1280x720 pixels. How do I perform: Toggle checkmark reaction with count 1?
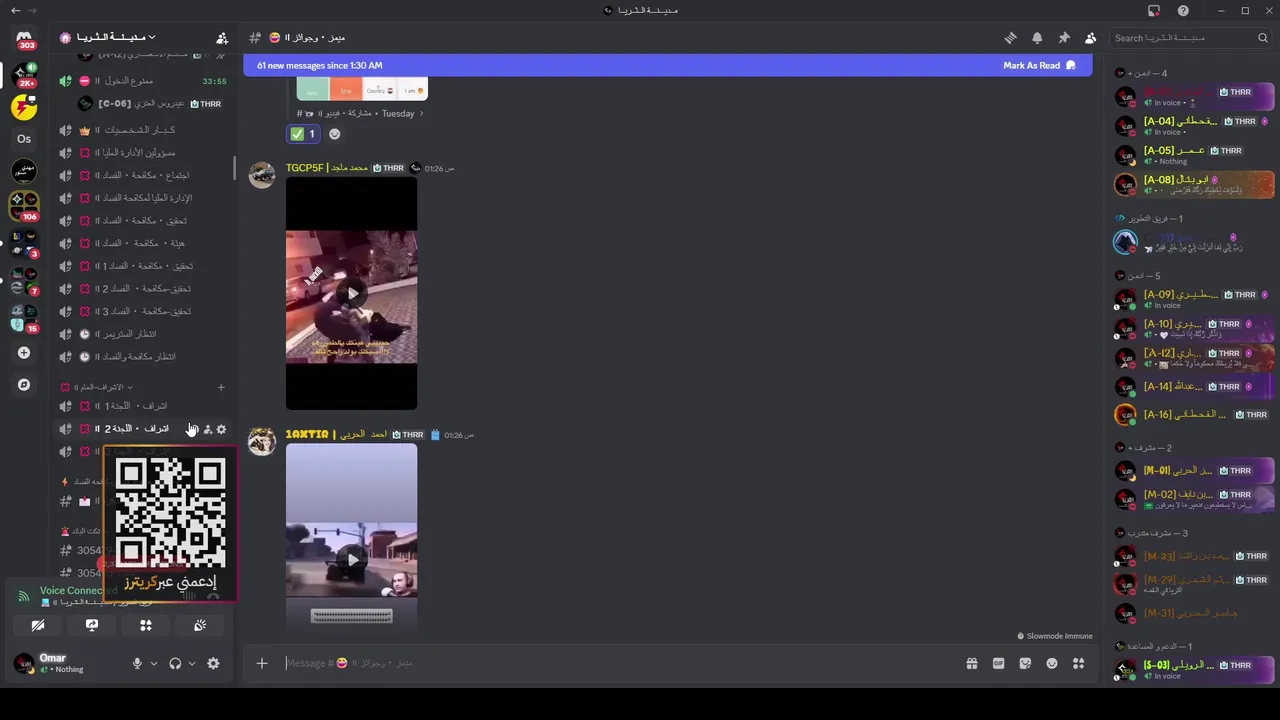point(303,134)
